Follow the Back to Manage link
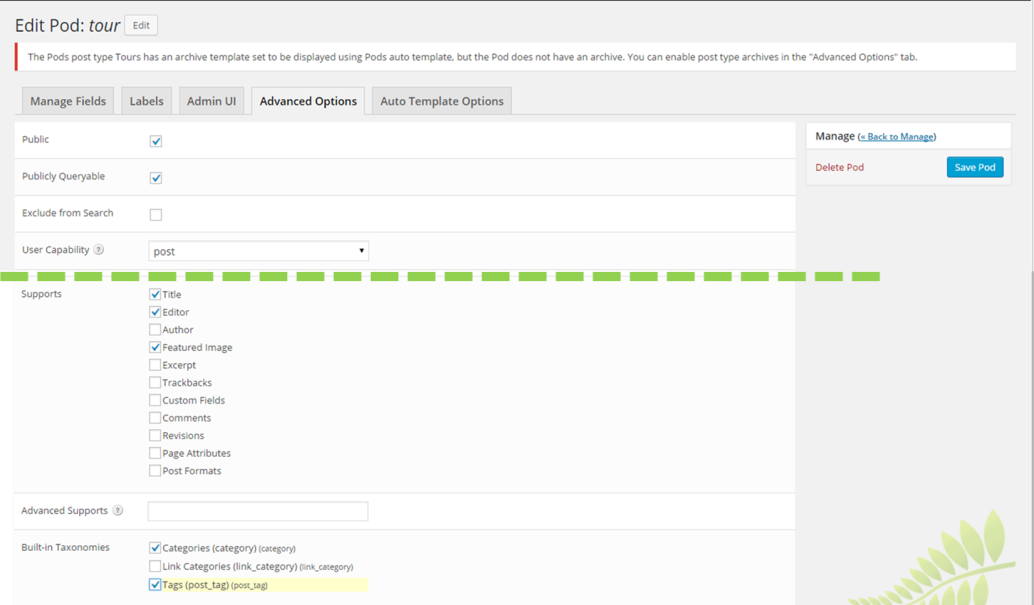 tap(897, 137)
